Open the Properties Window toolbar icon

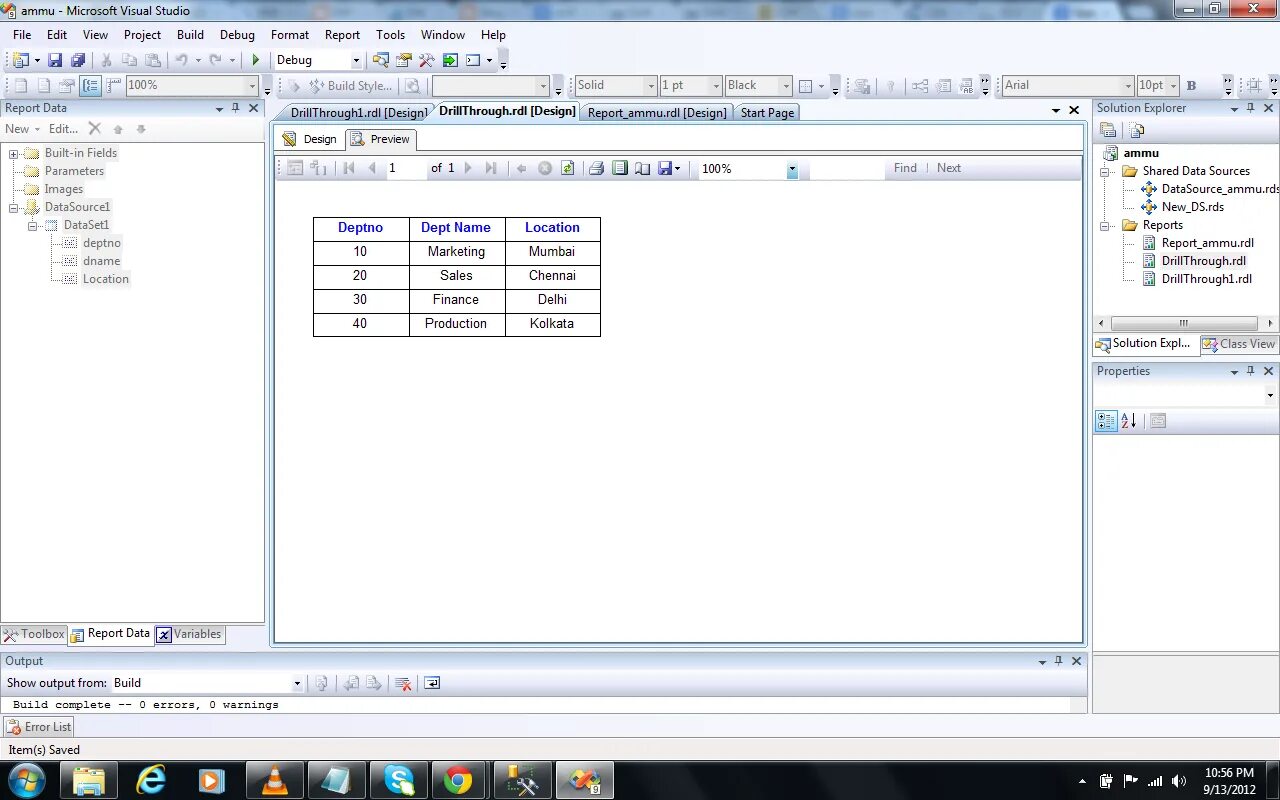coord(404,60)
